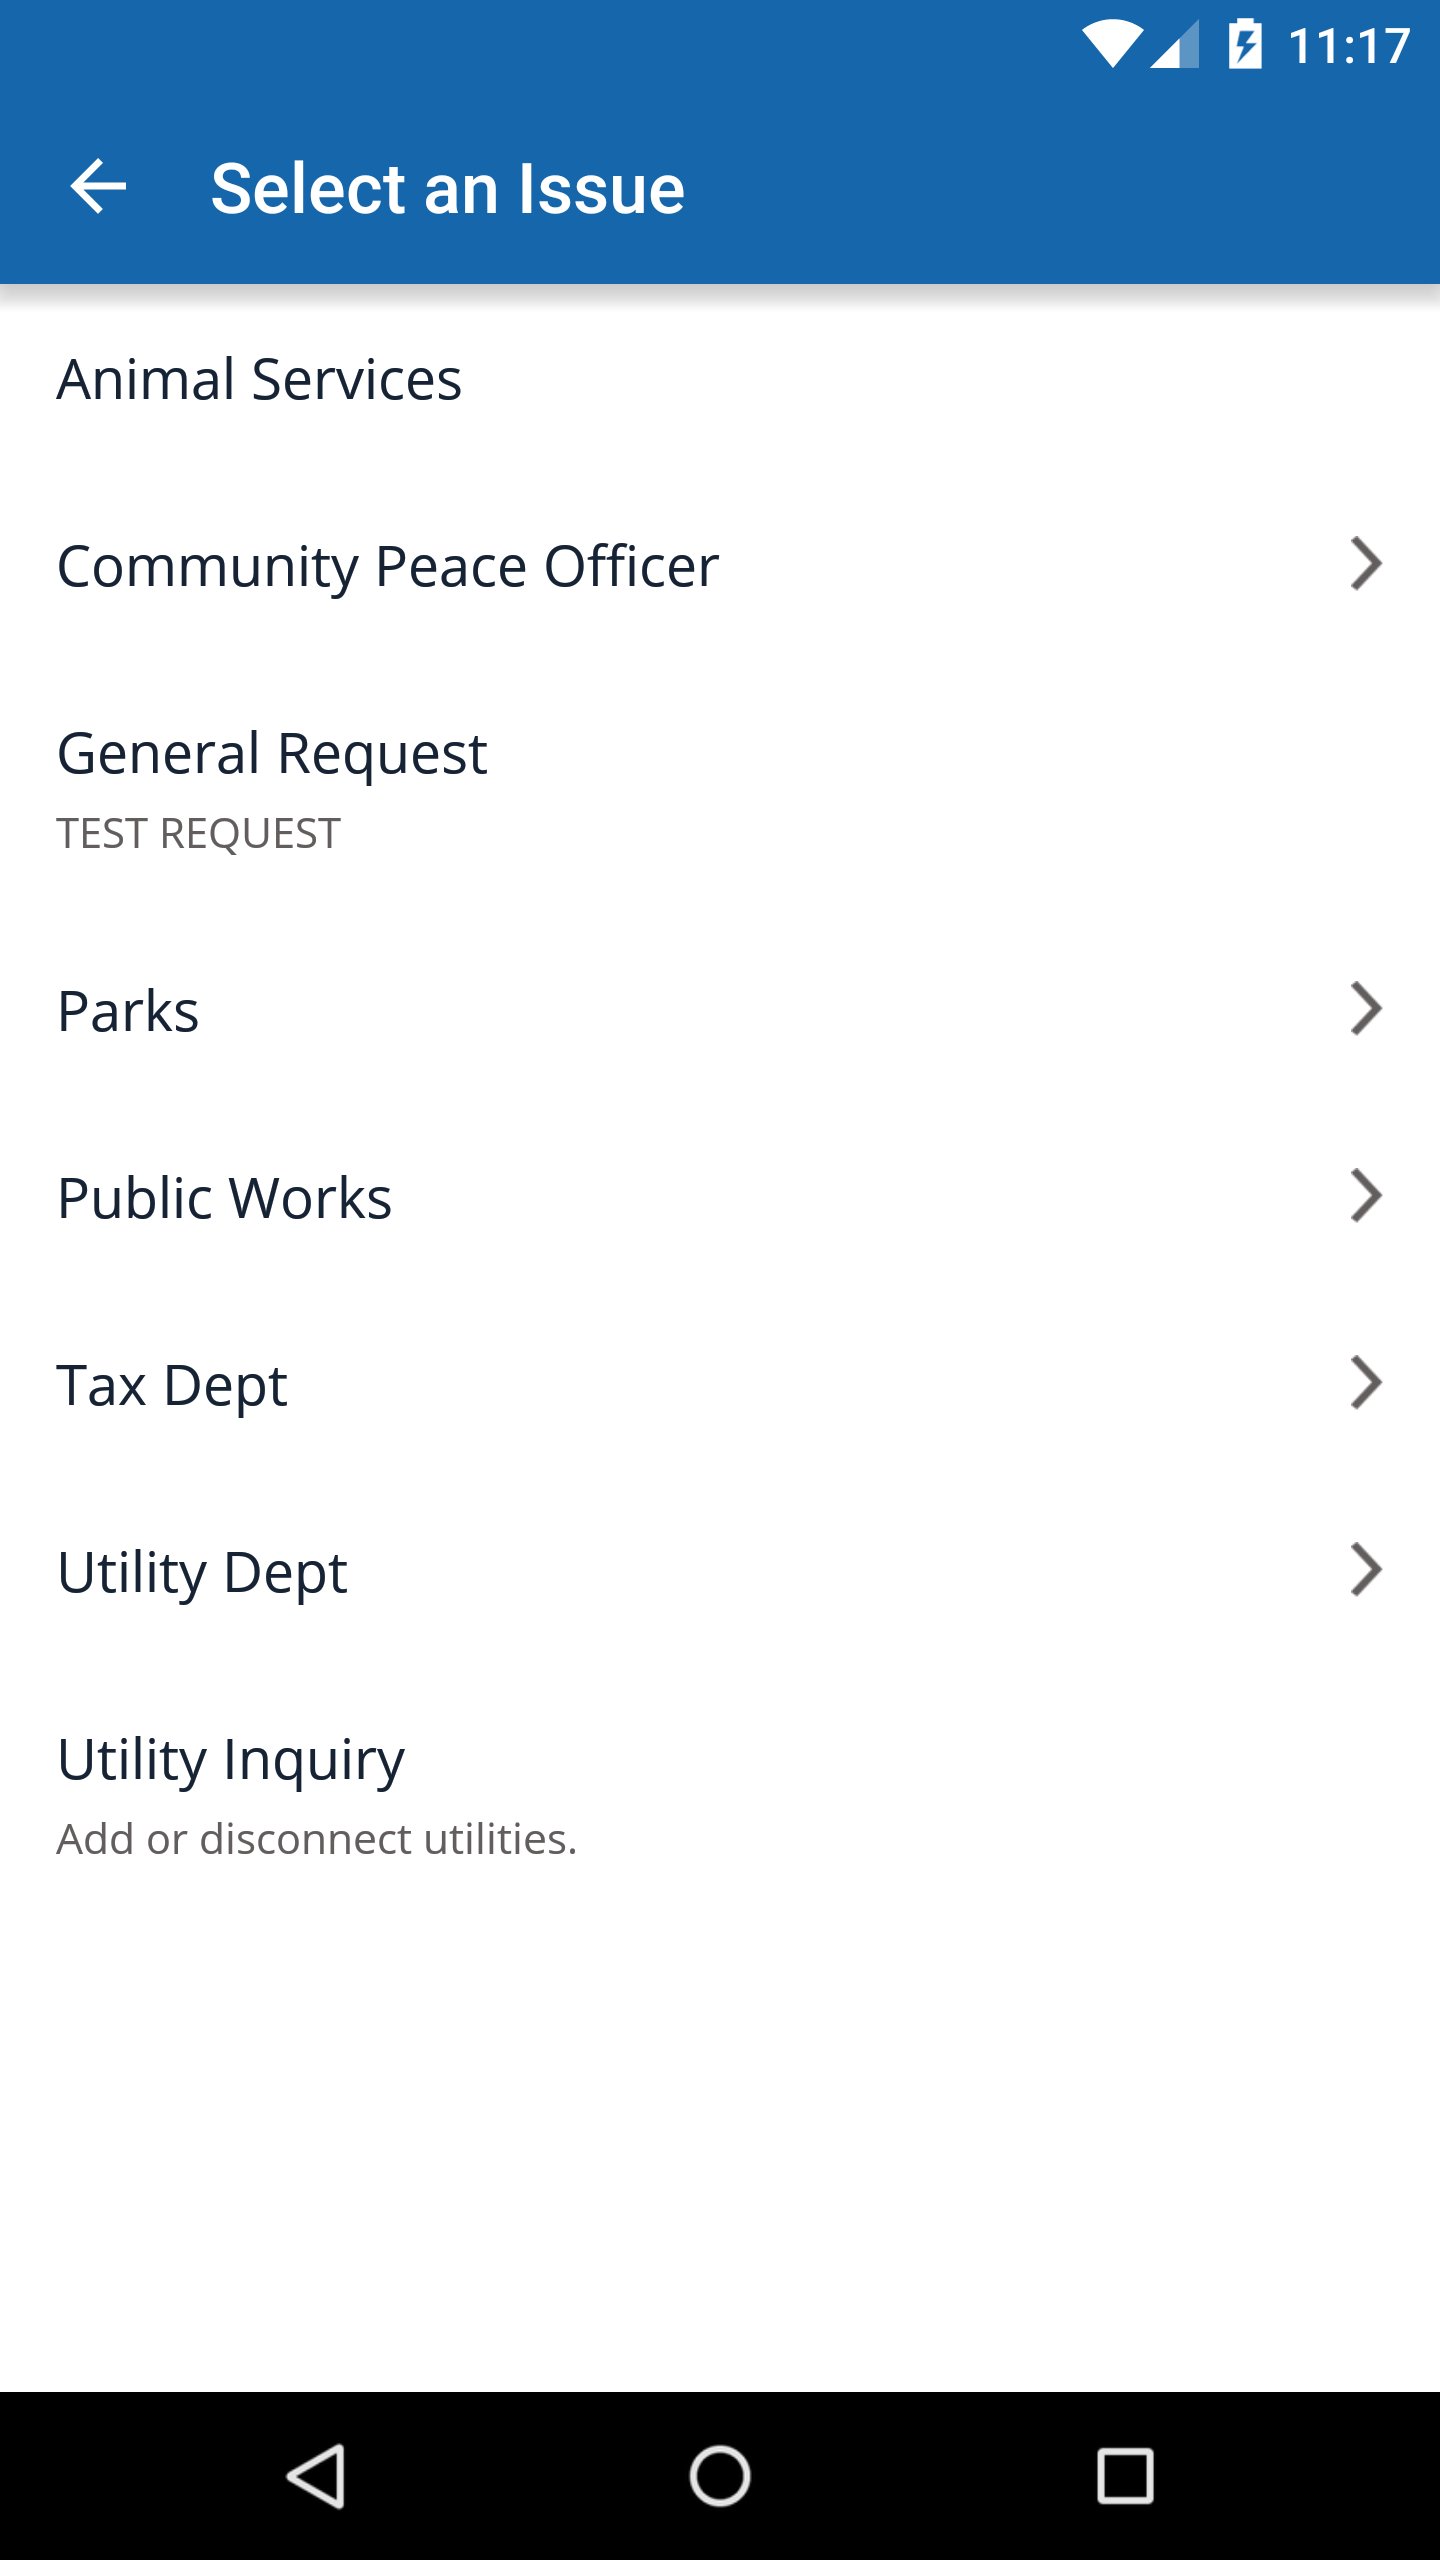
Task: Tap the Android home circle button
Action: (720, 2476)
